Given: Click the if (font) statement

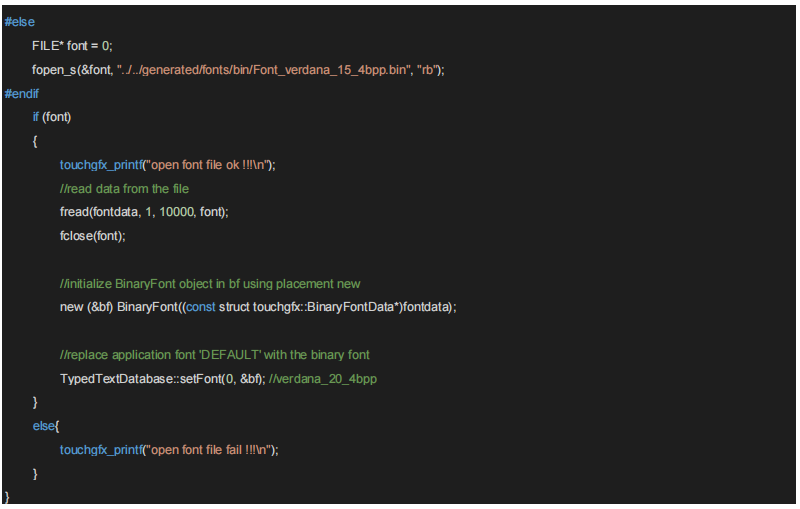Looking at the screenshot, I should click(52, 117).
